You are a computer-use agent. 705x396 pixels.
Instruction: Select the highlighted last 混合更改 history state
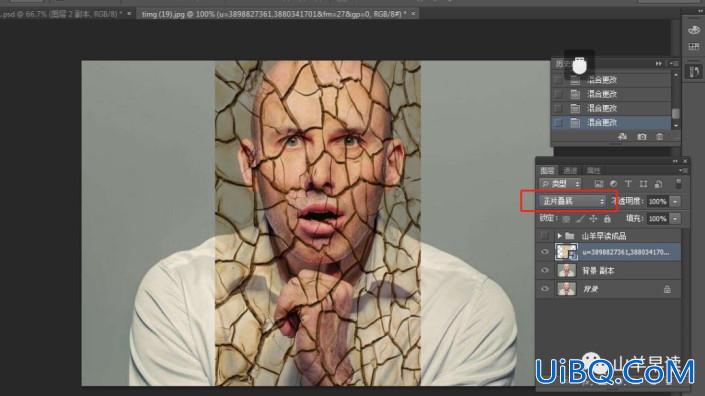pos(611,122)
